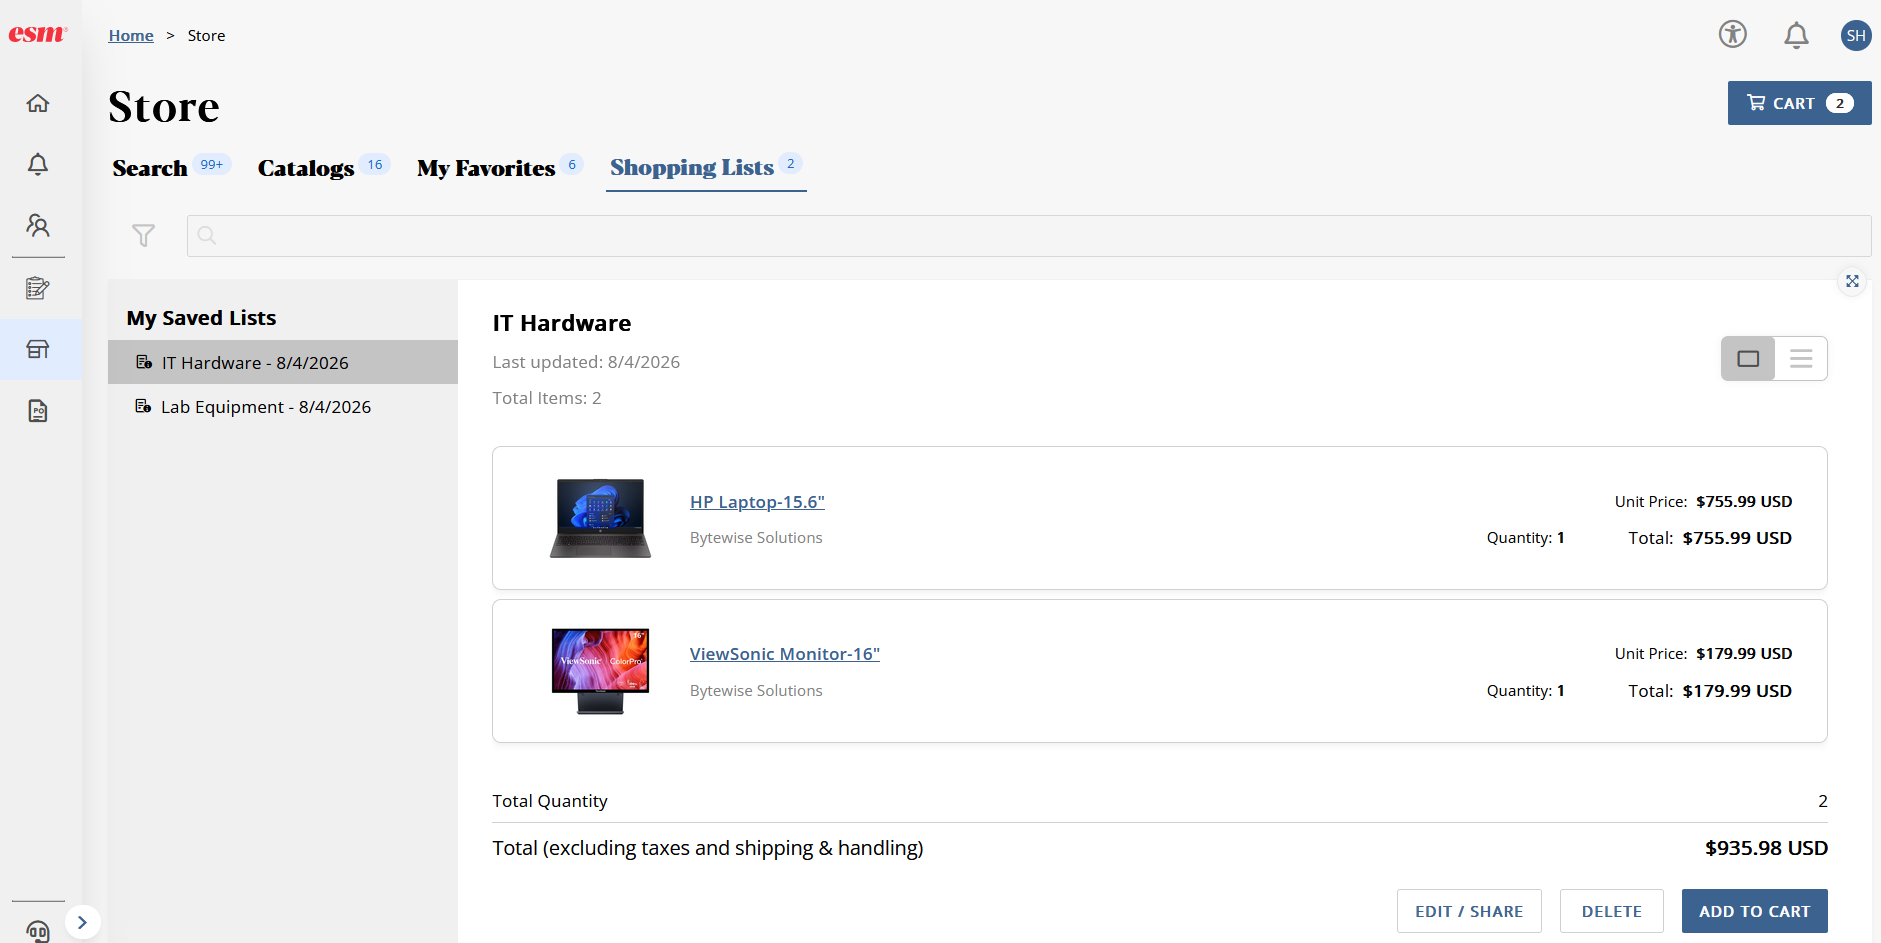Image resolution: width=1881 pixels, height=943 pixels.
Task: Click the ViewSonic monitor product thumbnail
Action: pos(600,671)
